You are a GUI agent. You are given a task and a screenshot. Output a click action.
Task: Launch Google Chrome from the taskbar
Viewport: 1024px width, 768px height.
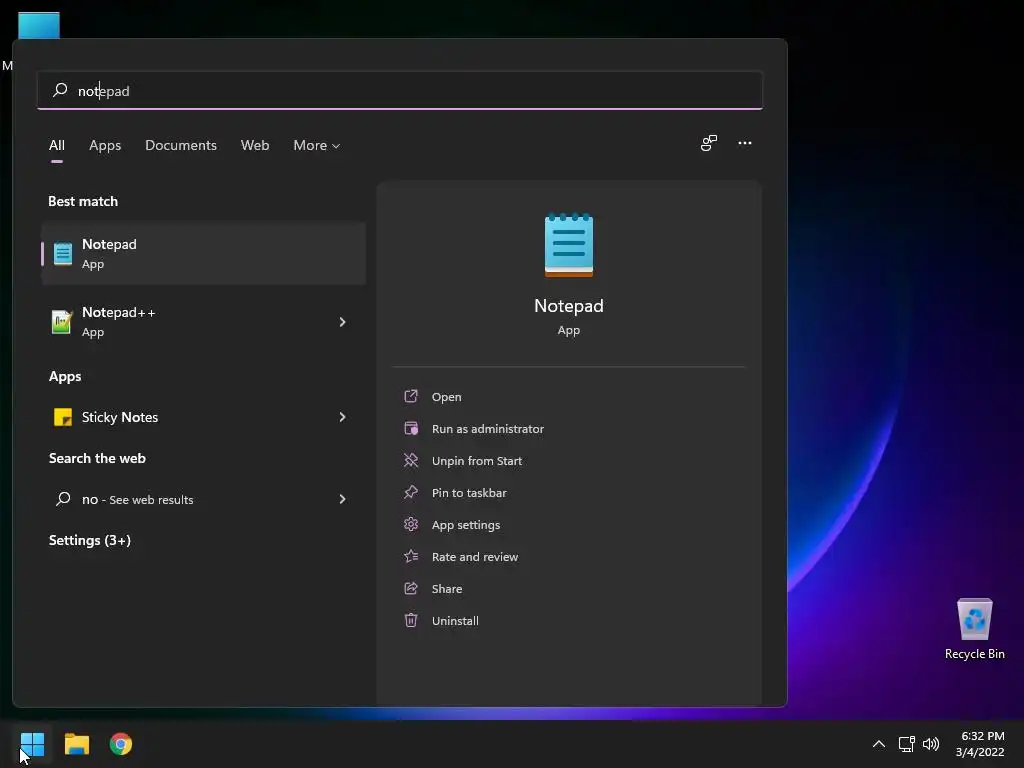point(121,744)
